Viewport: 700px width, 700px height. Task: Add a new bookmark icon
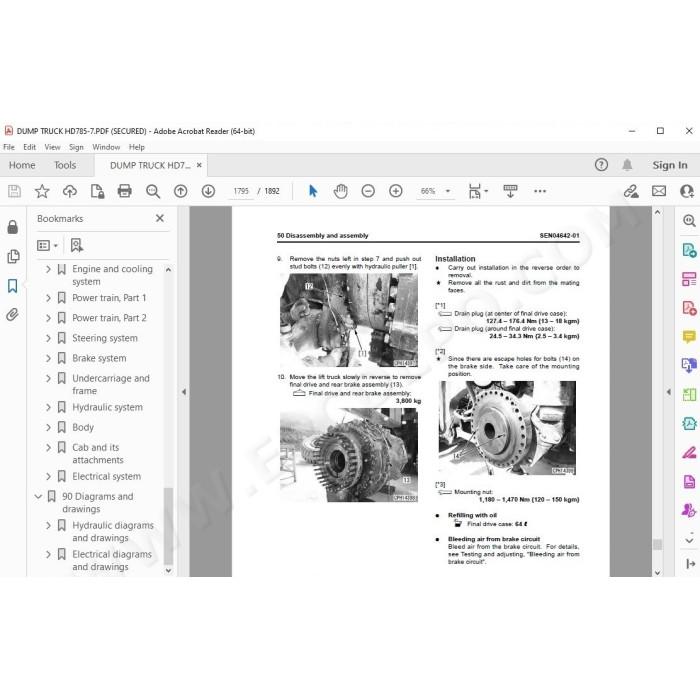click(x=77, y=245)
